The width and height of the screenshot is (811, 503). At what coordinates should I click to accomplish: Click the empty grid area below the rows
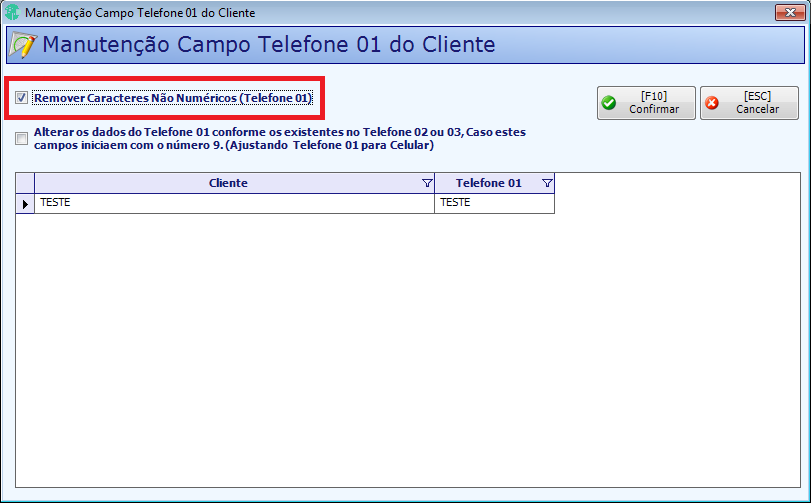click(408, 349)
